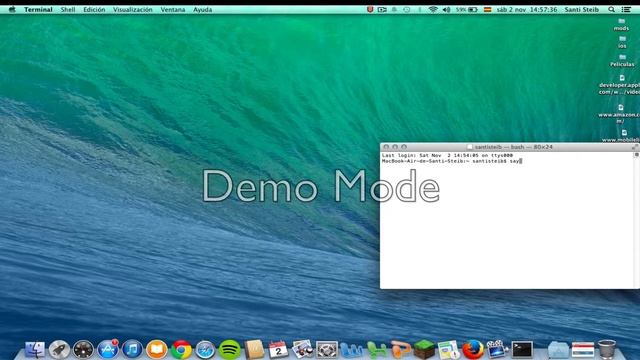Image resolution: width=640 pixels, height=360 pixels.
Task: Click the volume speaker icon in menu bar
Action: [447, 9]
